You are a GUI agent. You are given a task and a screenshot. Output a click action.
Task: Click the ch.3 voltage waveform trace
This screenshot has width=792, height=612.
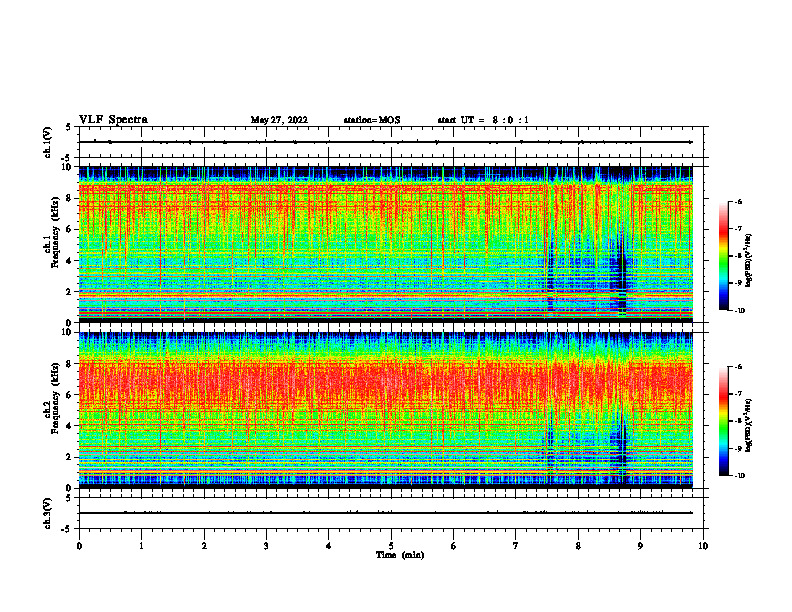coord(385,513)
